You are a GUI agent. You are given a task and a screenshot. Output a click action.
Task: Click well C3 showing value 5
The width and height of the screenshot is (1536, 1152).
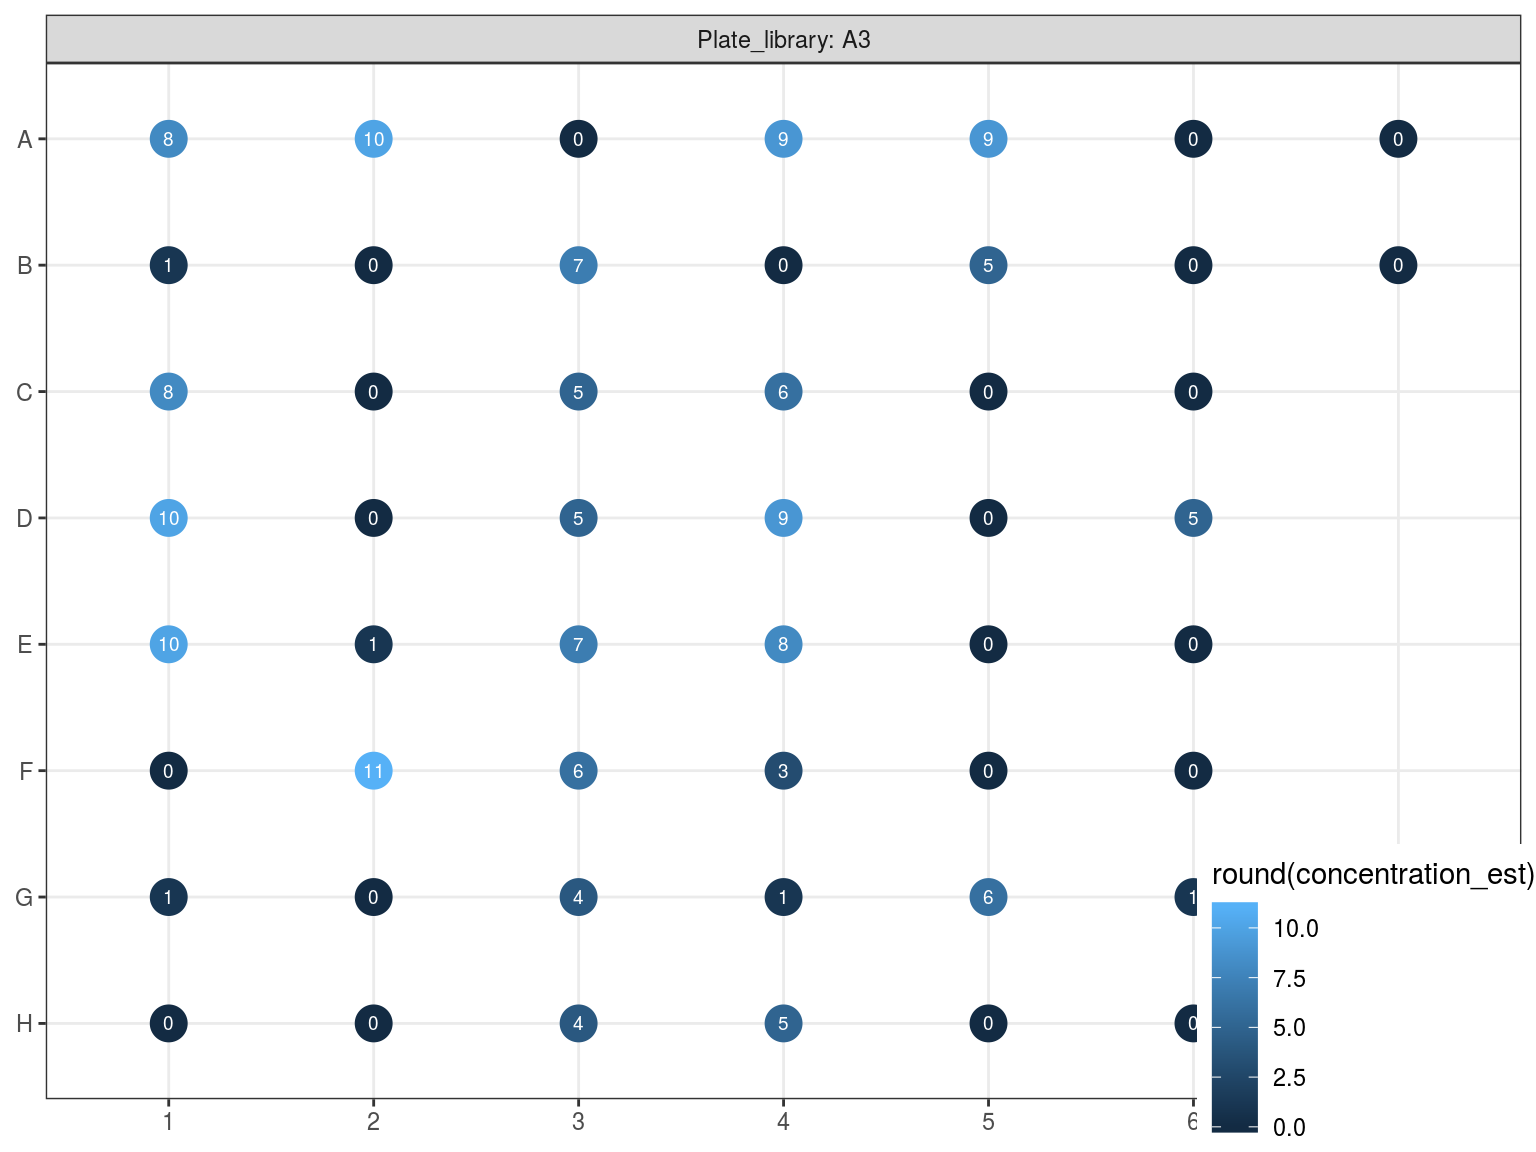578,392
